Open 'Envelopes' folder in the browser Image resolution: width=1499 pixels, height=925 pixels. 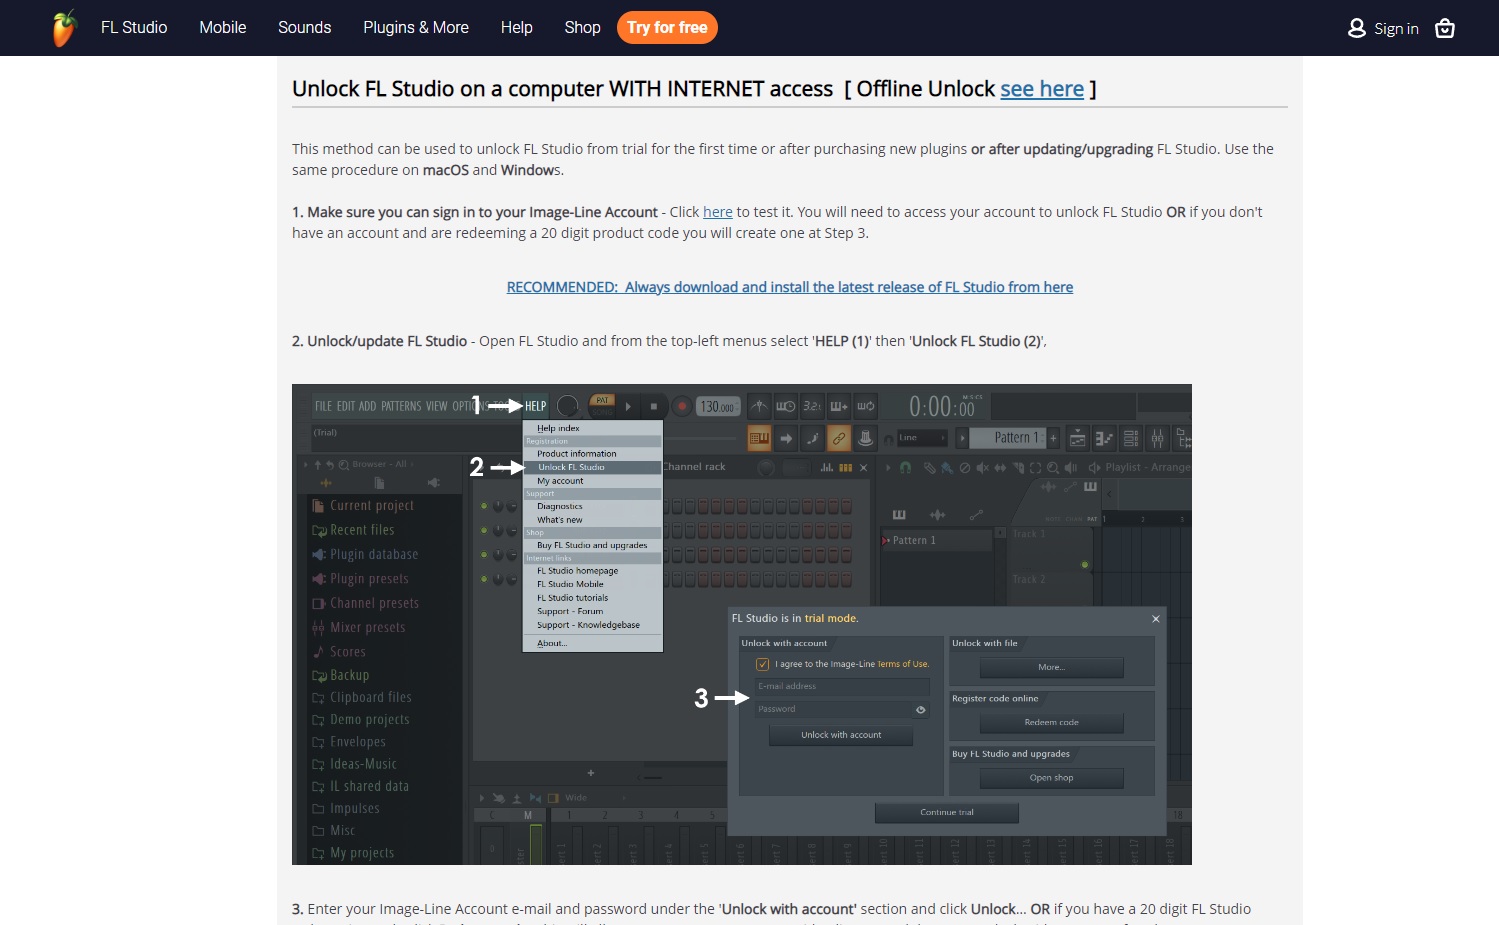(x=349, y=742)
